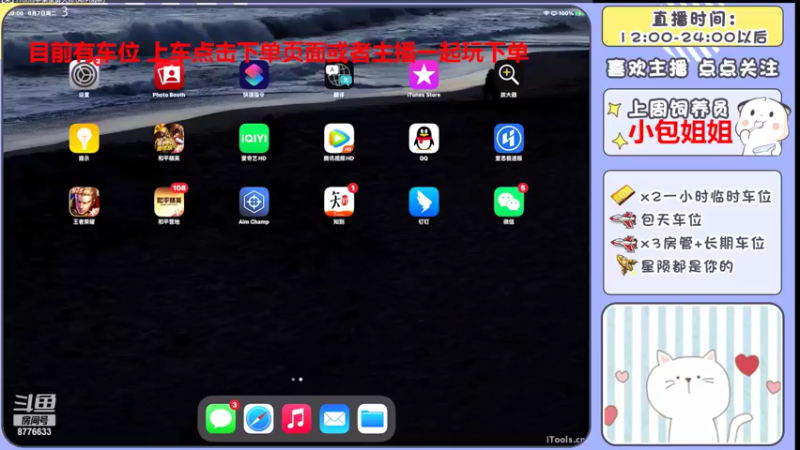Image resolution: width=800 pixels, height=450 pixels.
Task: Open the Tips app (提示)
Action: point(84,138)
